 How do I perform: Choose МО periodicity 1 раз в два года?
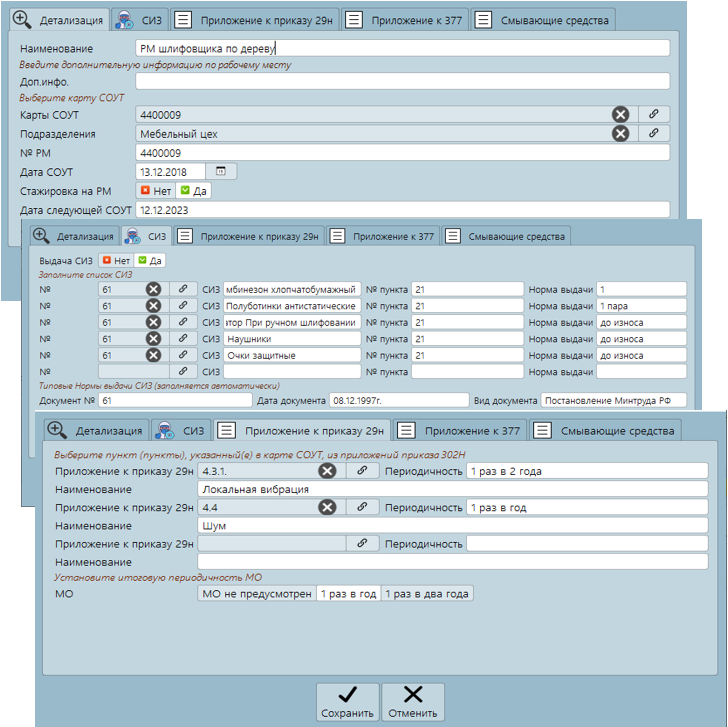427,594
